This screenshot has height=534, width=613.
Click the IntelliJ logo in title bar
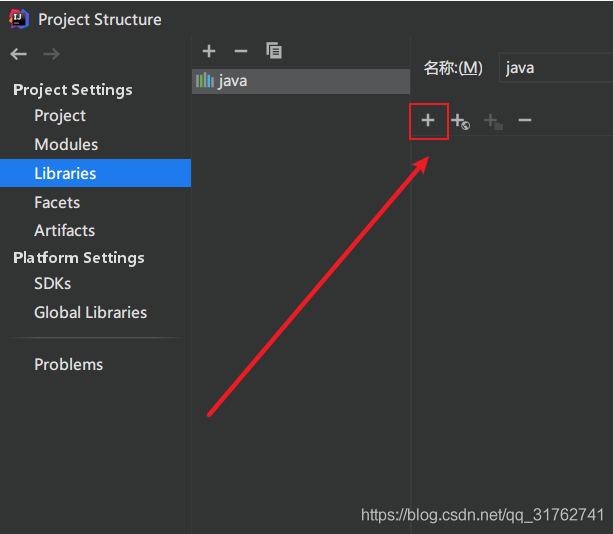pos(19,19)
